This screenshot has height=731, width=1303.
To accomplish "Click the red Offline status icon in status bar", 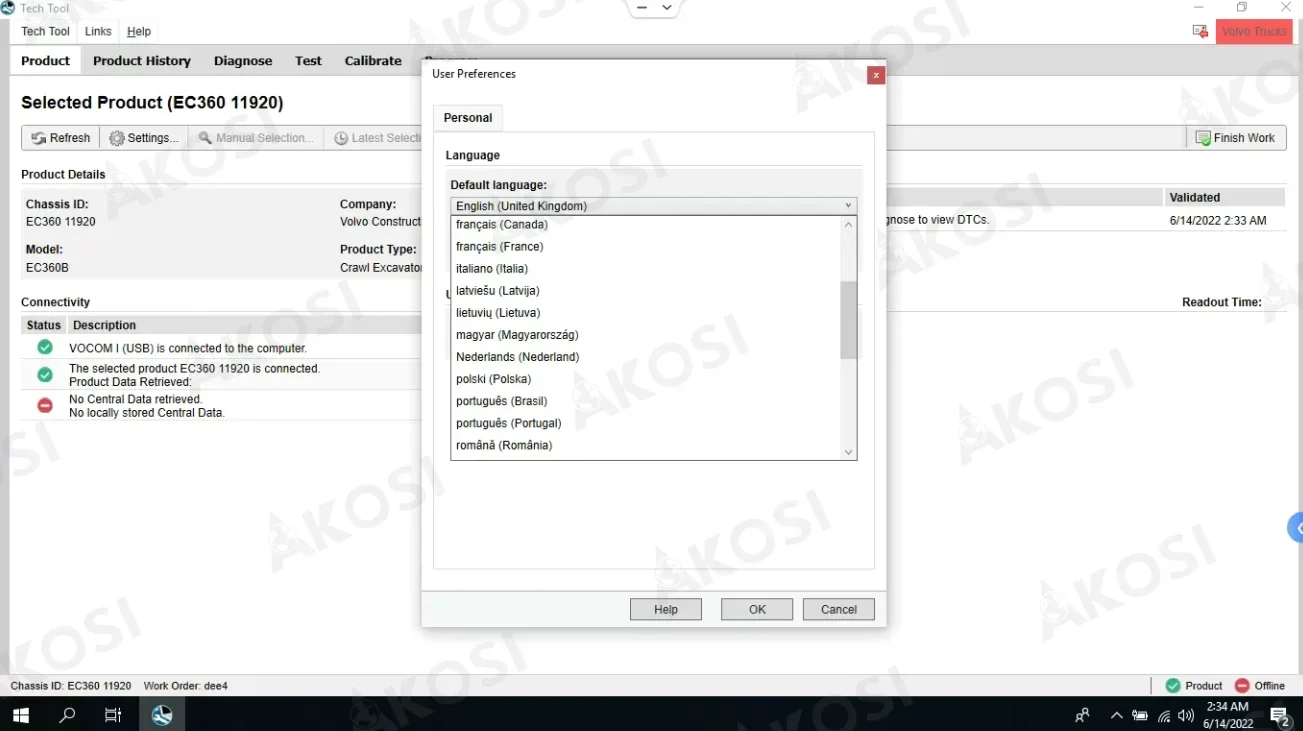I will [x=1242, y=686].
